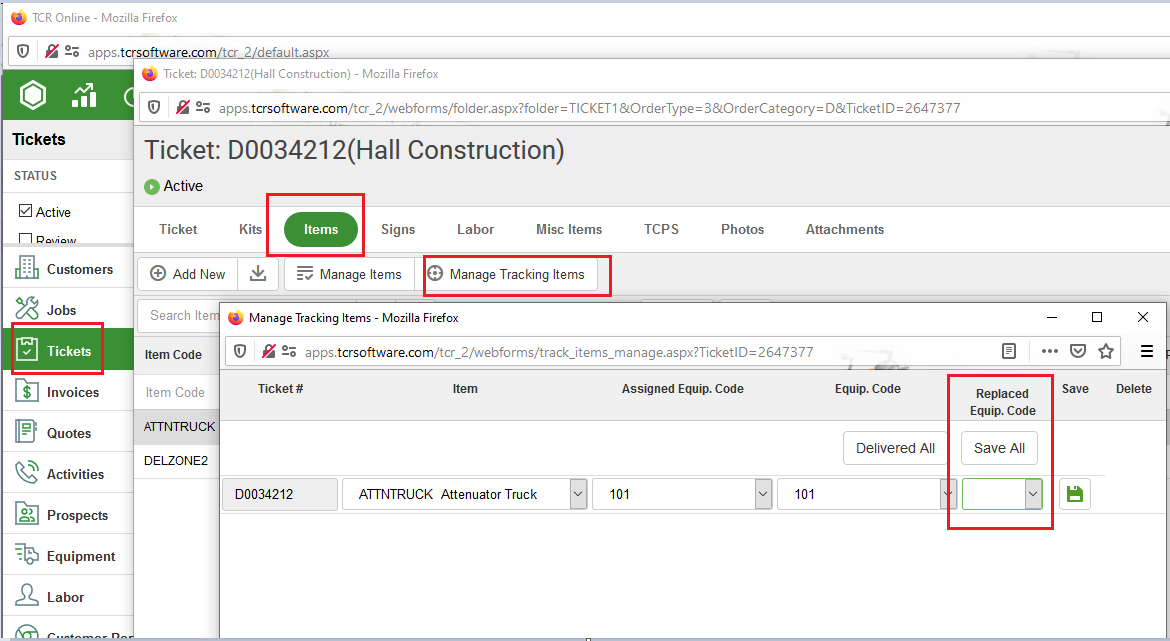Screen dimensions: 1170x641
Task: Open the Labor tab in ticket
Action: point(475,229)
